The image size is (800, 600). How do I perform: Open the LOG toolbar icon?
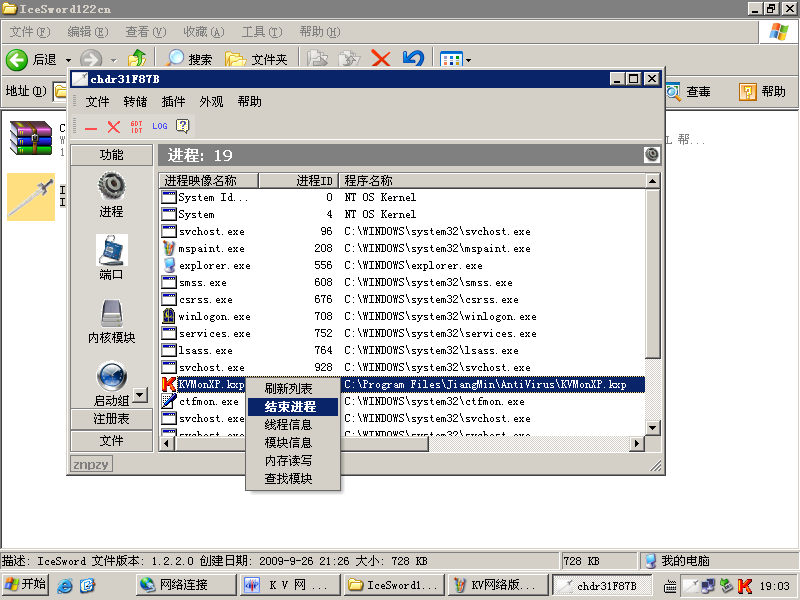[x=160, y=126]
